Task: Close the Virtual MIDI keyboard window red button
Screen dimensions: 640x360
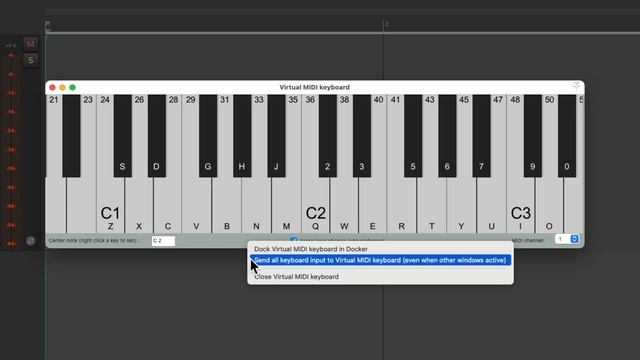Action: 52,87
